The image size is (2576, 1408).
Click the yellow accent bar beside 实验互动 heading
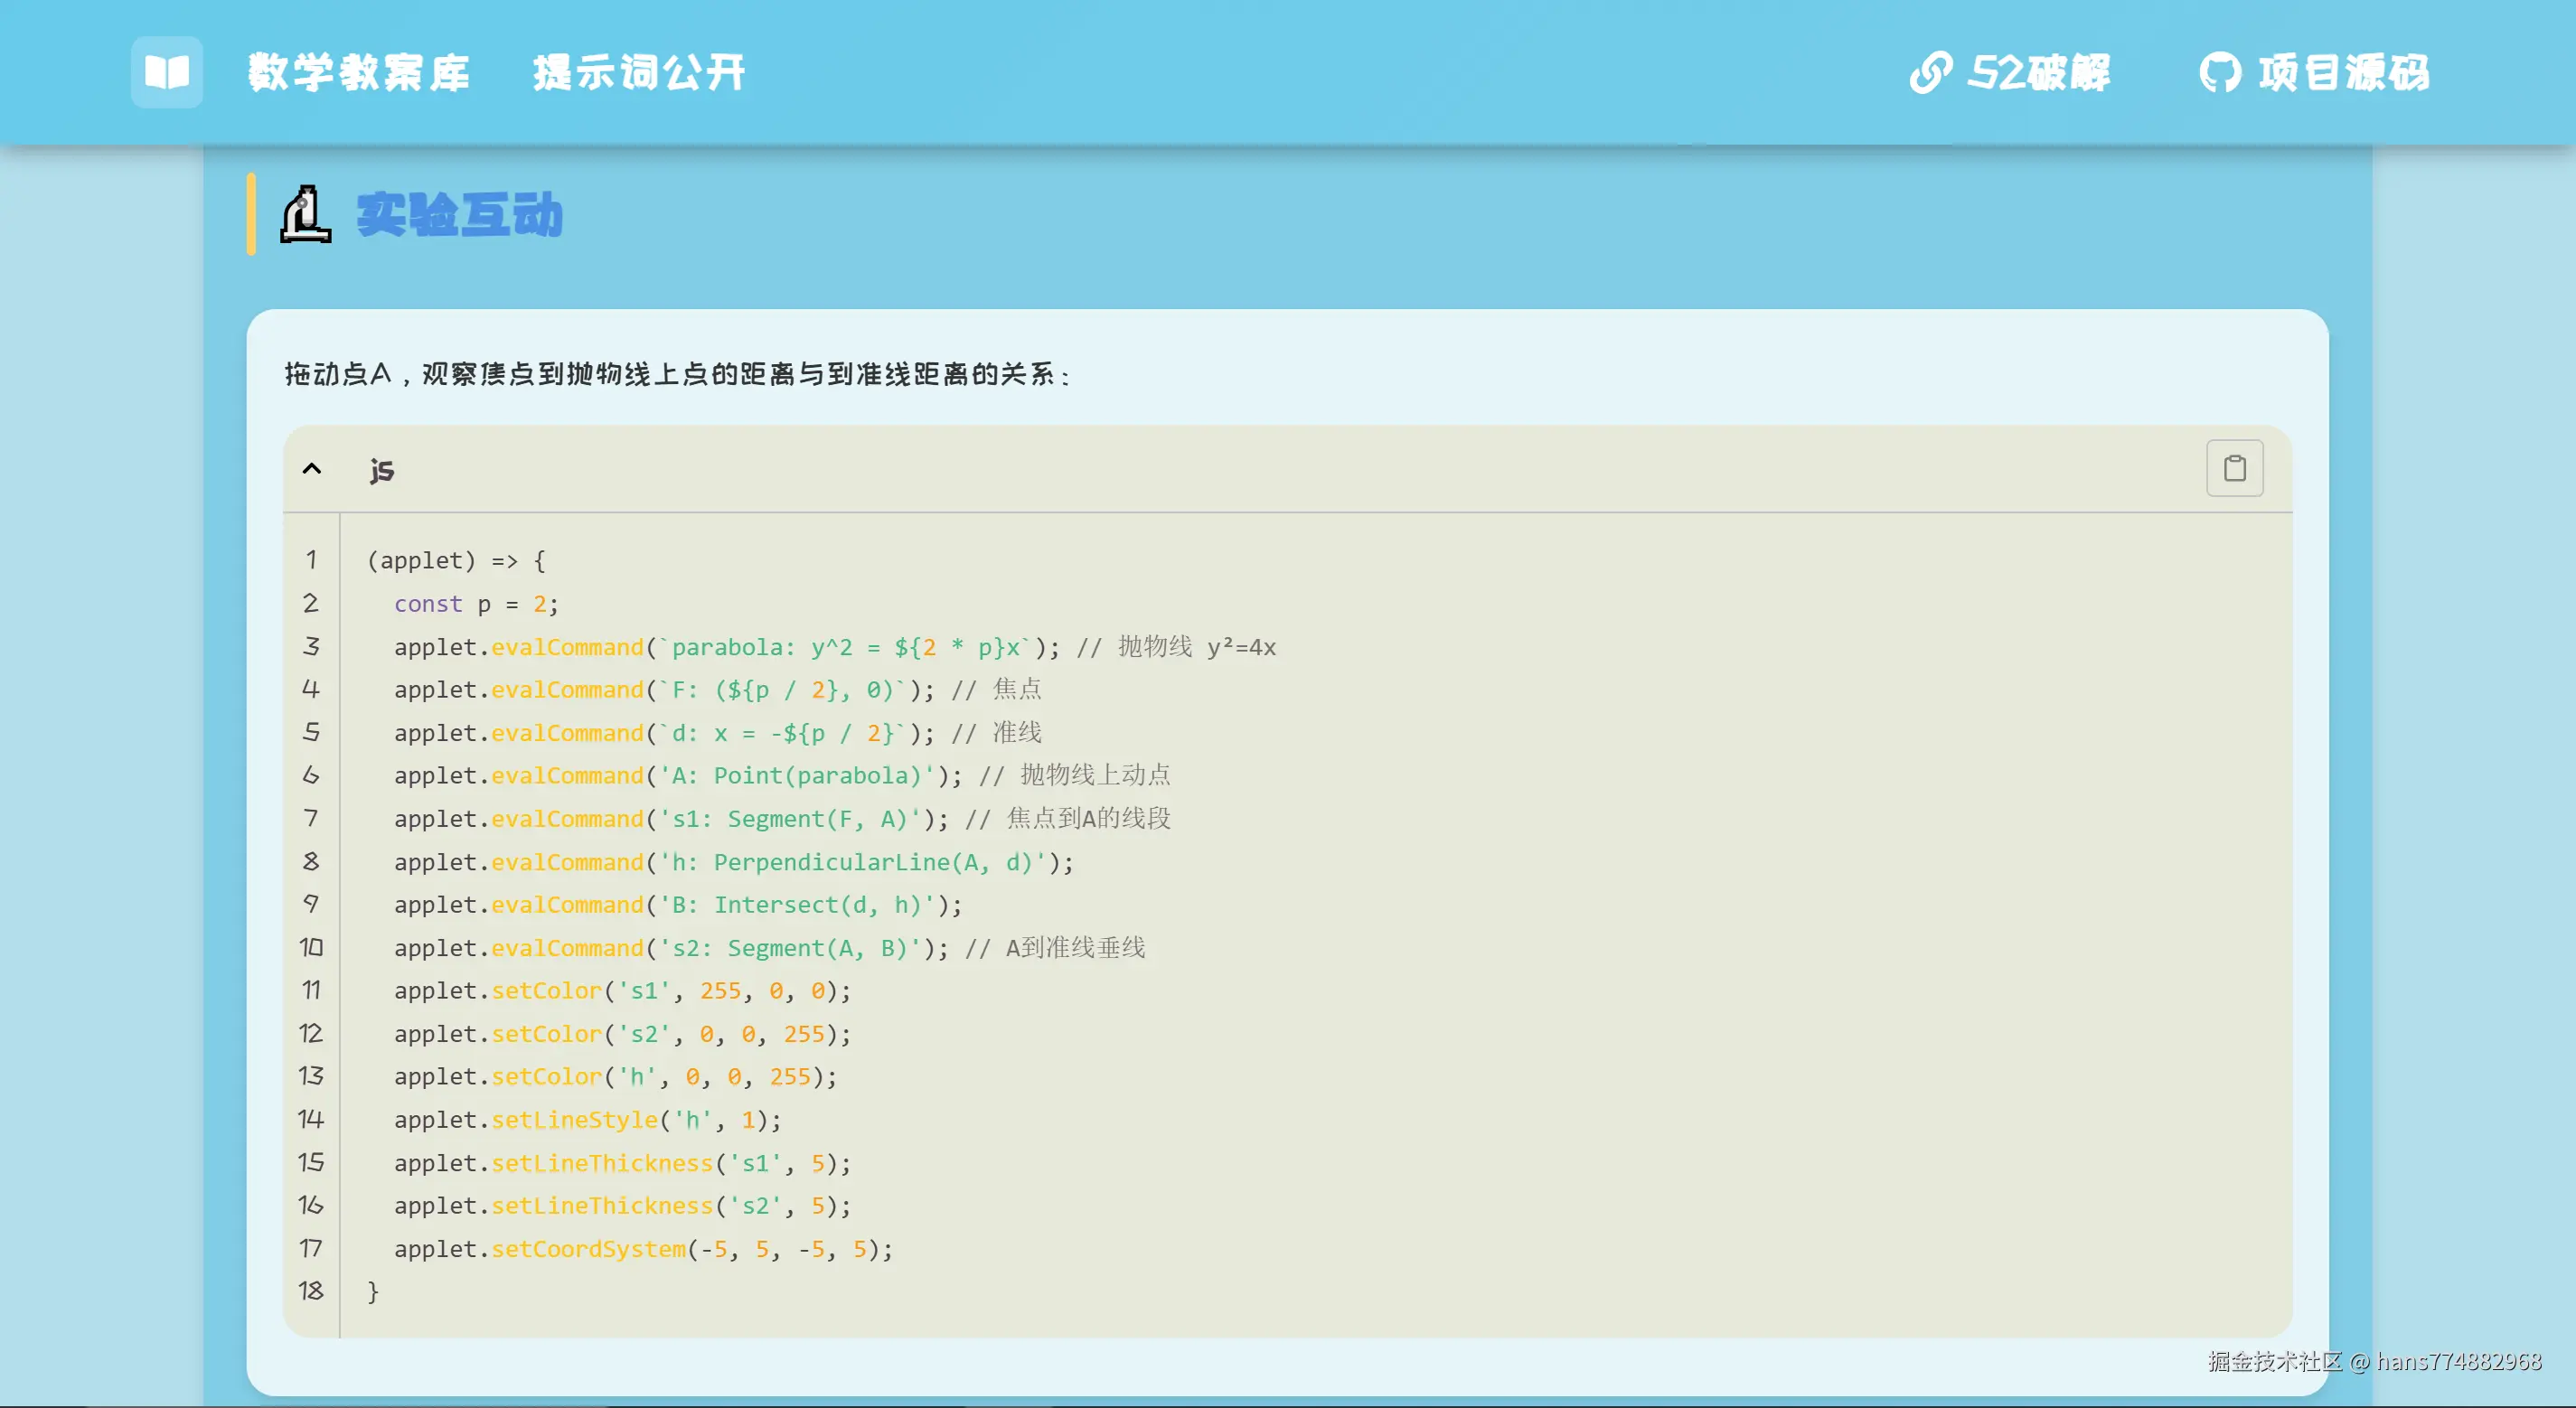pyautogui.click(x=251, y=214)
